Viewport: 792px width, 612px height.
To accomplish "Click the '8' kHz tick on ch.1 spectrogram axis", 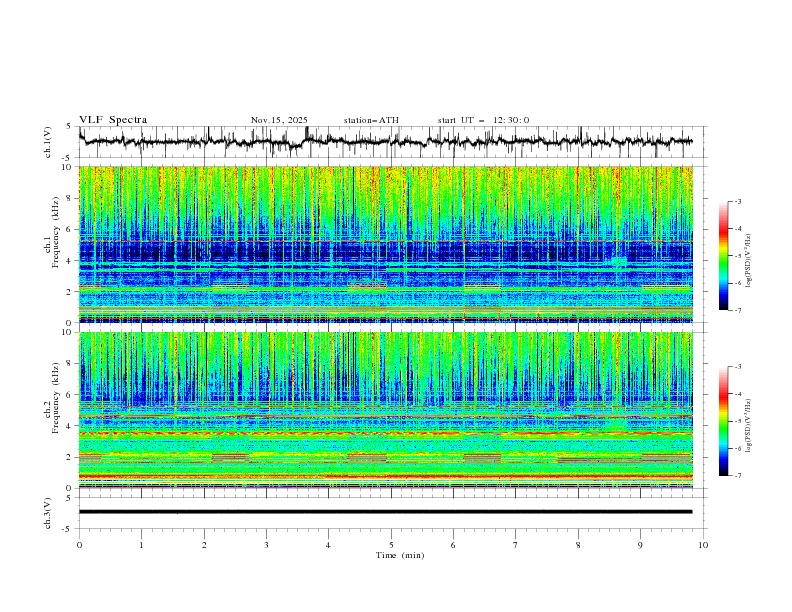I will pos(70,198).
